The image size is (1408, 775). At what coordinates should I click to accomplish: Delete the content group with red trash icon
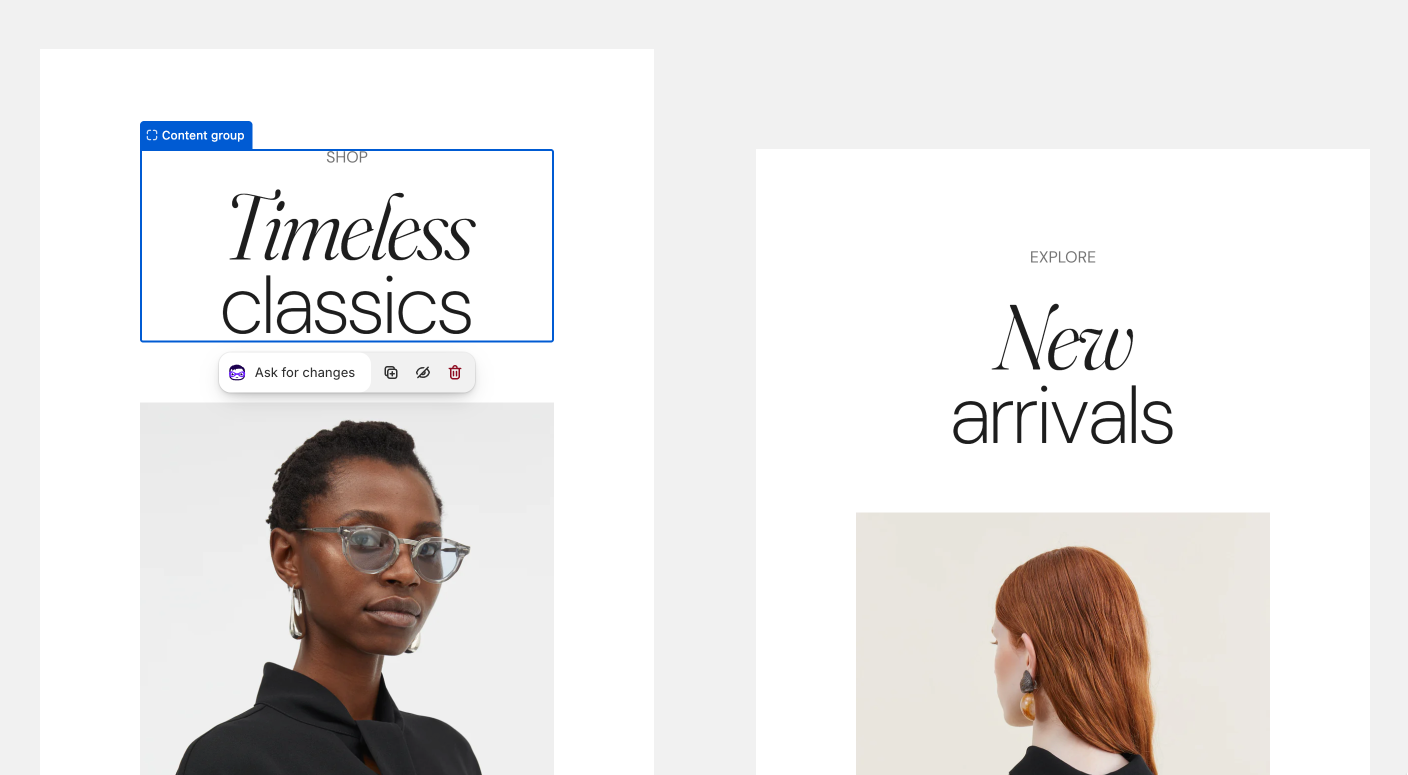(455, 372)
